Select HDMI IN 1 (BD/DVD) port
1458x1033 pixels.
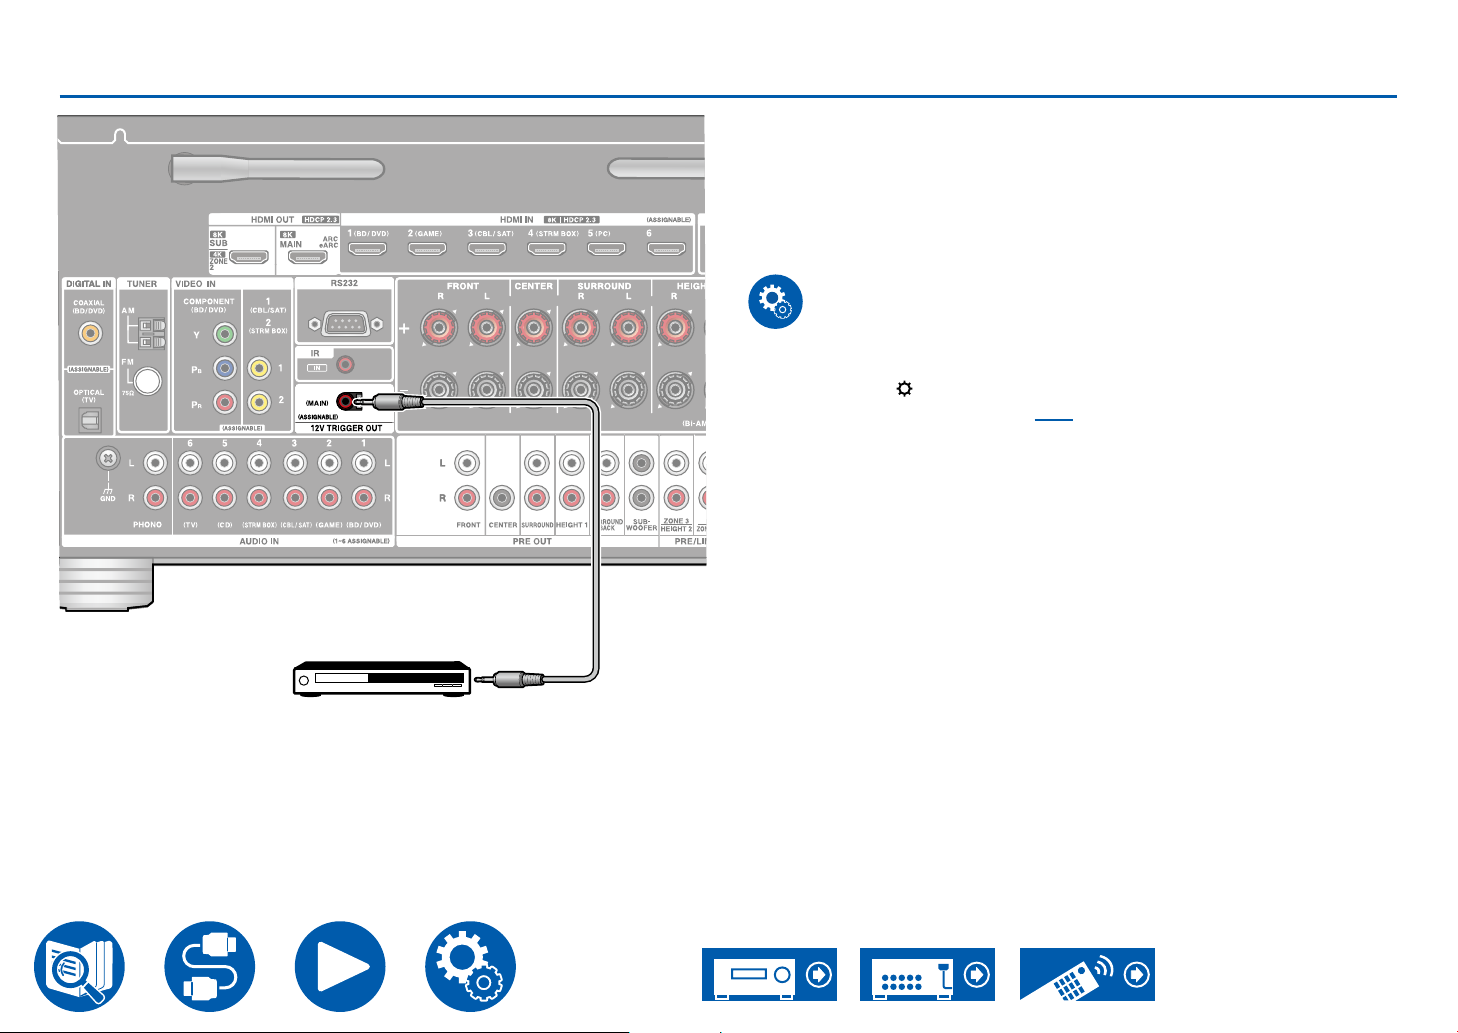[368, 249]
